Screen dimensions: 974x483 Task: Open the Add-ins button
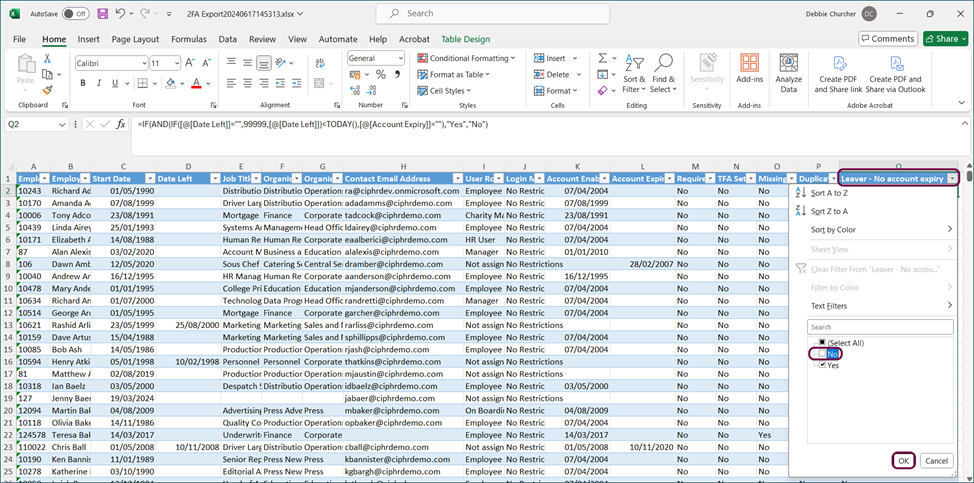pyautogui.click(x=750, y=68)
